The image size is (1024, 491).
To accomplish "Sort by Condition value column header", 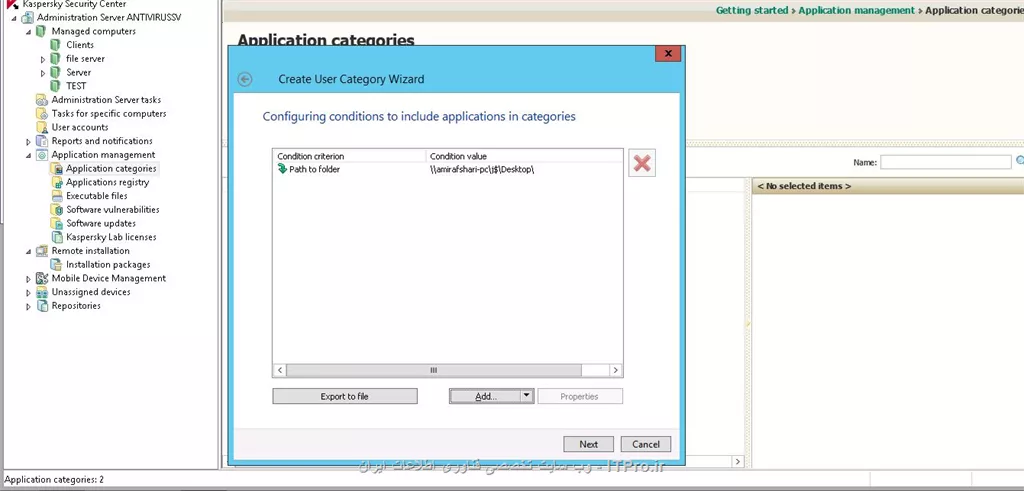I will click(x=524, y=156).
